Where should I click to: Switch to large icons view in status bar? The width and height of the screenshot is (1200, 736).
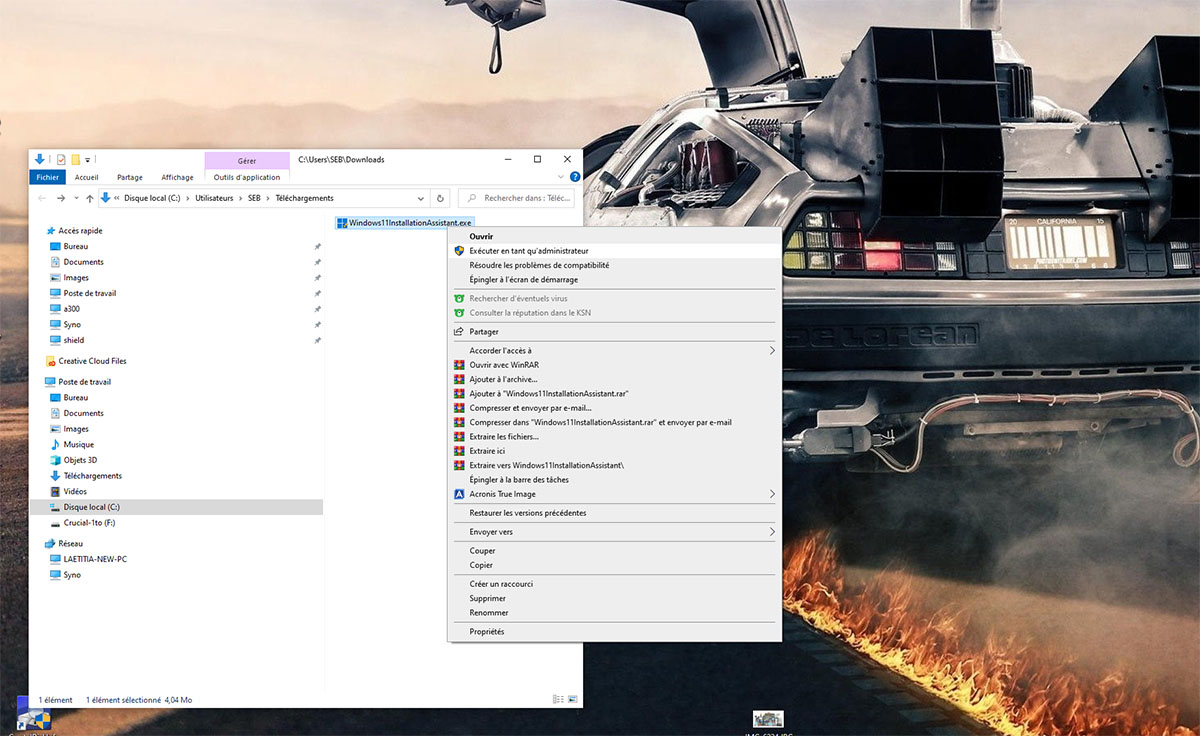coord(572,700)
